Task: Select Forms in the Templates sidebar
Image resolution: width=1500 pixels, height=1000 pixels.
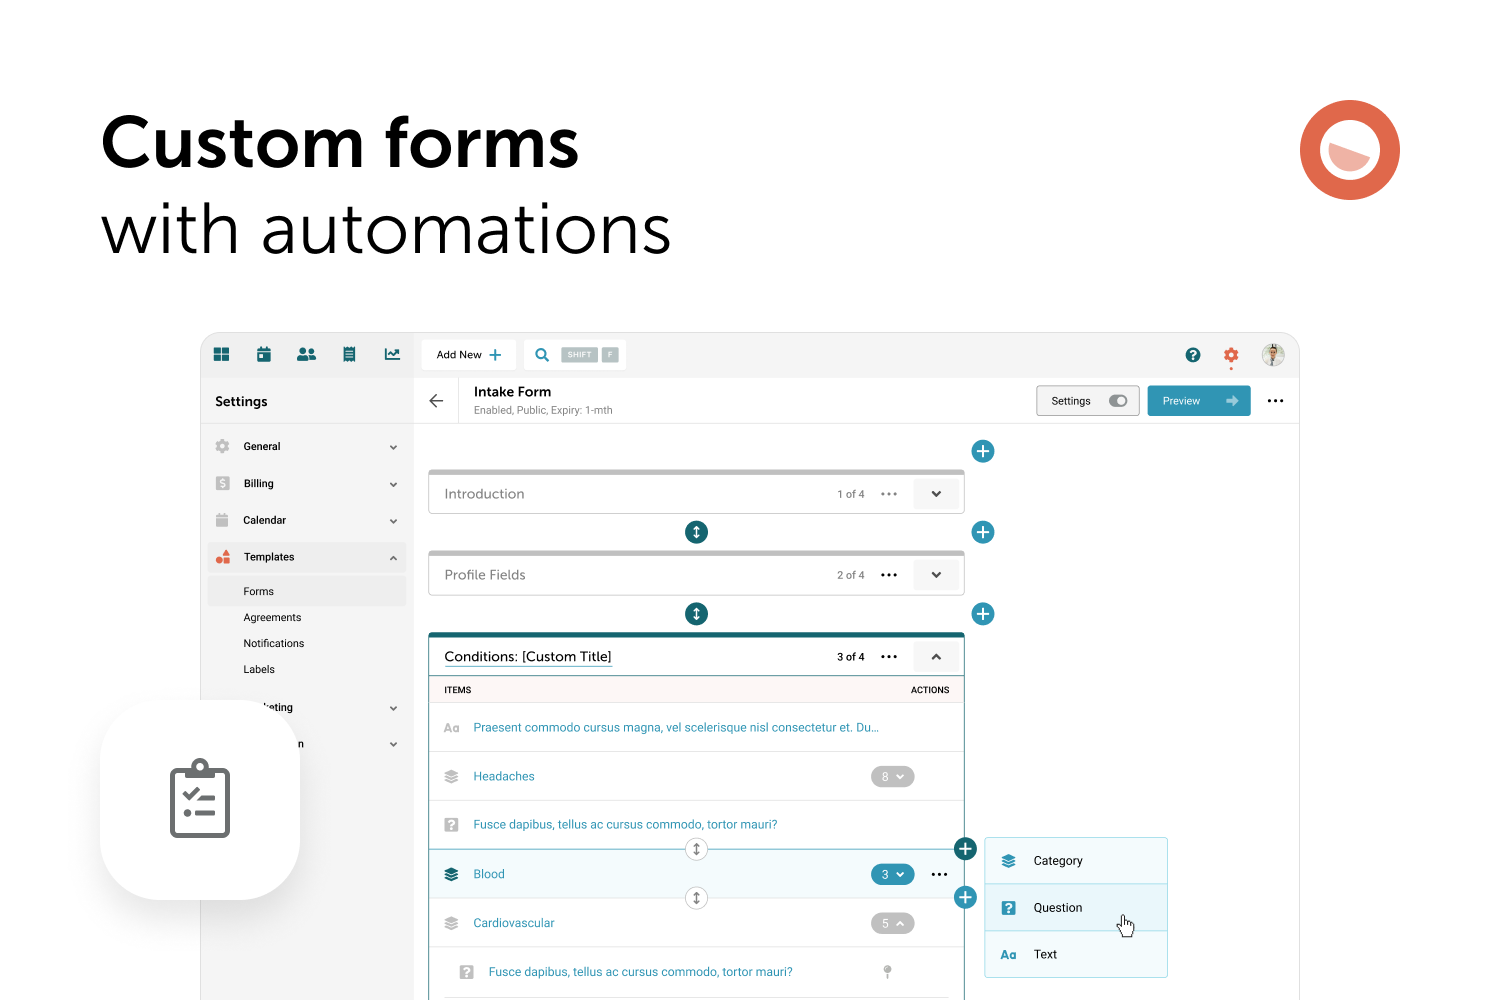Action: (259, 591)
